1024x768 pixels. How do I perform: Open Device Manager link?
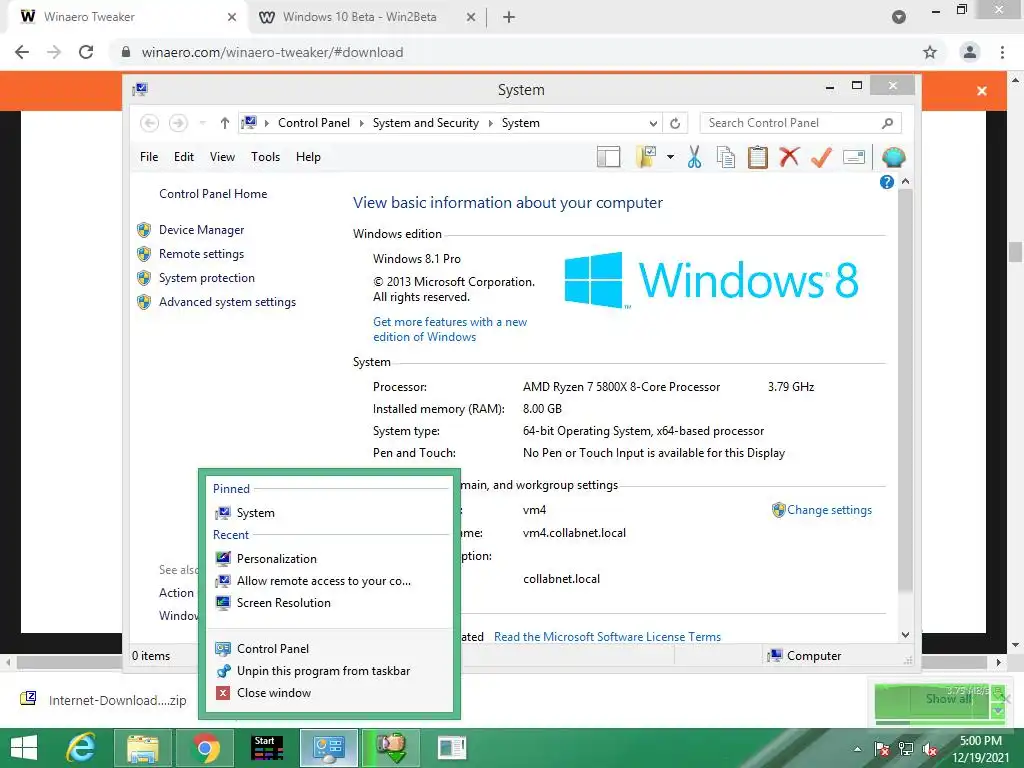tap(201, 230)
